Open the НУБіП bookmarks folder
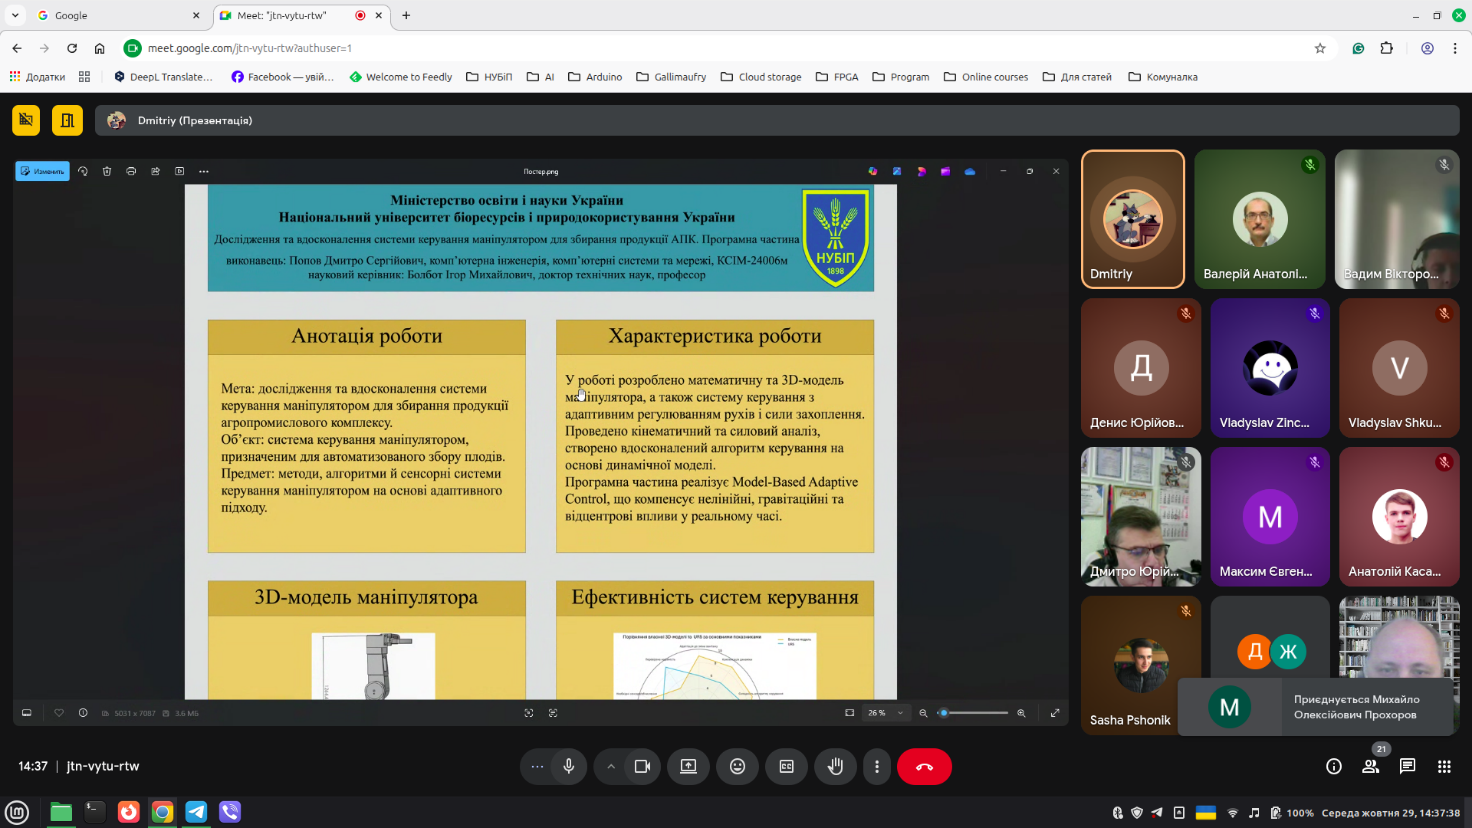The width and height of the screenshot is (1472, 828). (489, 77)
